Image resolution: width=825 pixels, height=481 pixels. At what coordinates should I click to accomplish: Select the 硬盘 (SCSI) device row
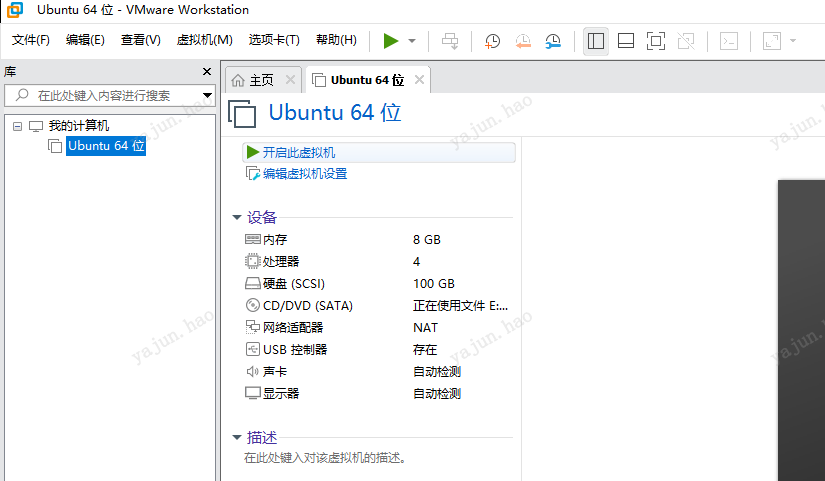point(378,284)
